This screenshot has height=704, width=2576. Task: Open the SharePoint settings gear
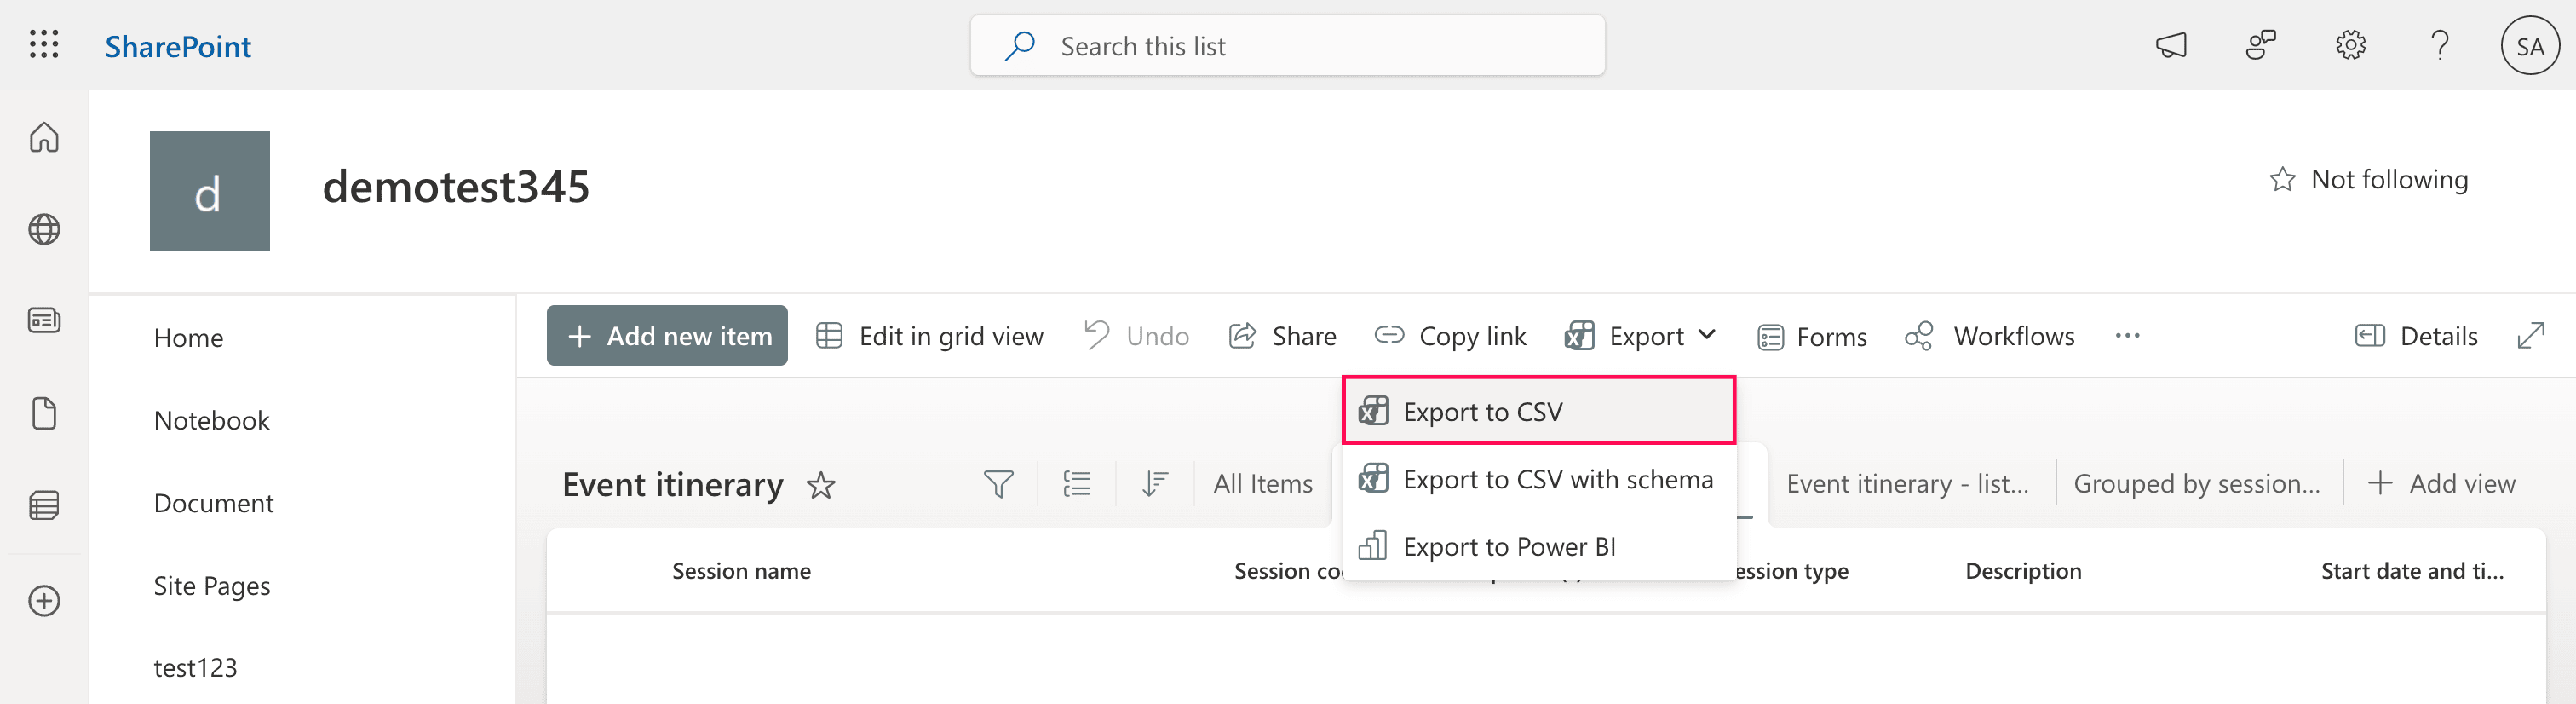(2351, 45)
